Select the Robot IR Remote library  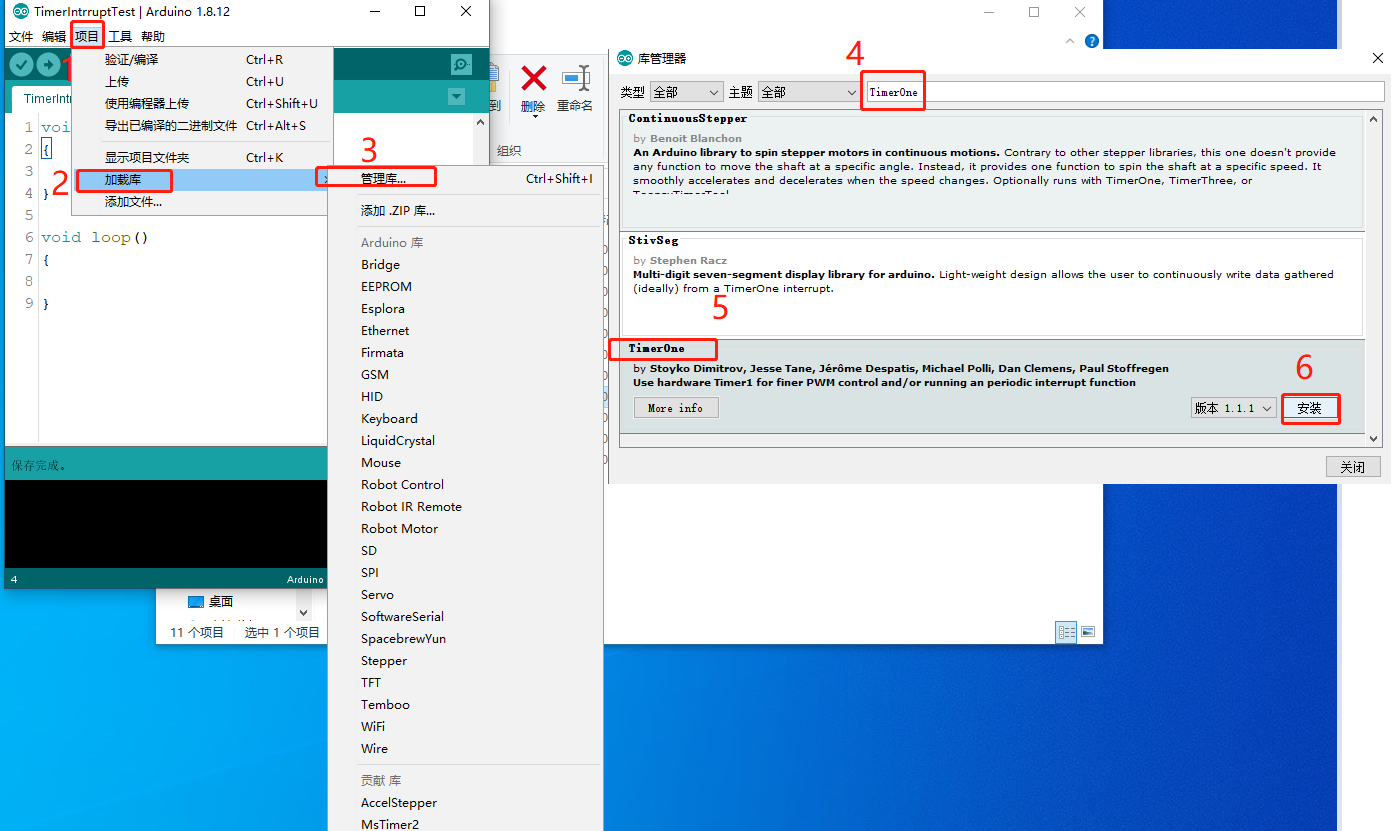click(x=465, y=507)
